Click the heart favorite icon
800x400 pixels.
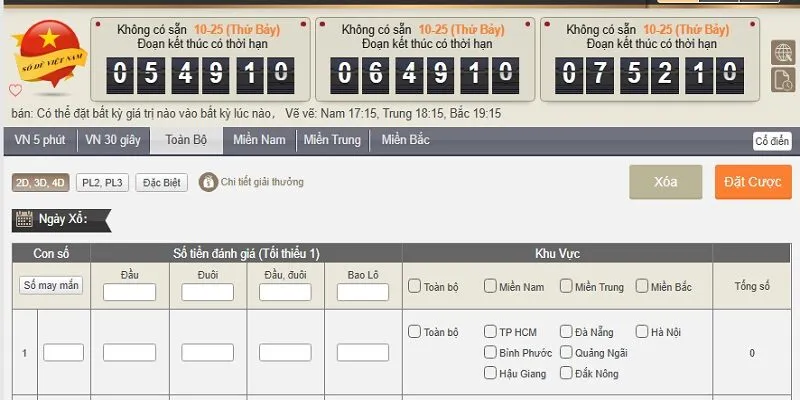pyautogui.click(x=15, y=90)
